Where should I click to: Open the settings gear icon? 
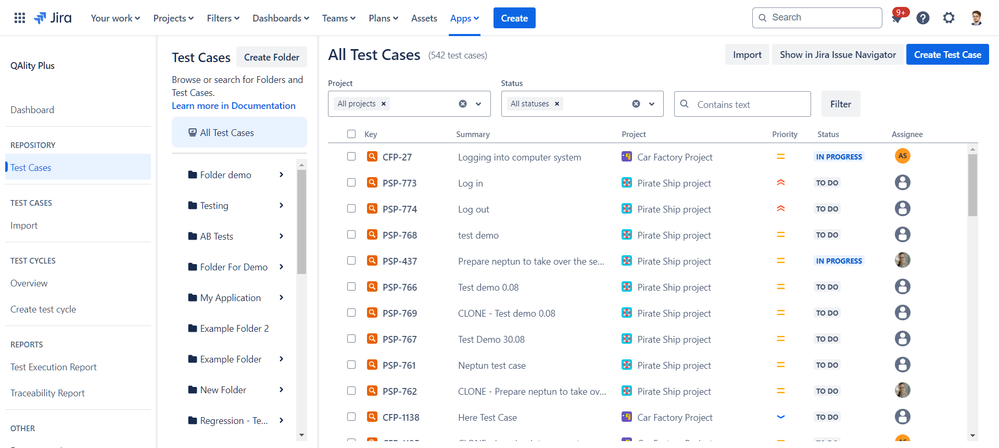click(949, 18)
